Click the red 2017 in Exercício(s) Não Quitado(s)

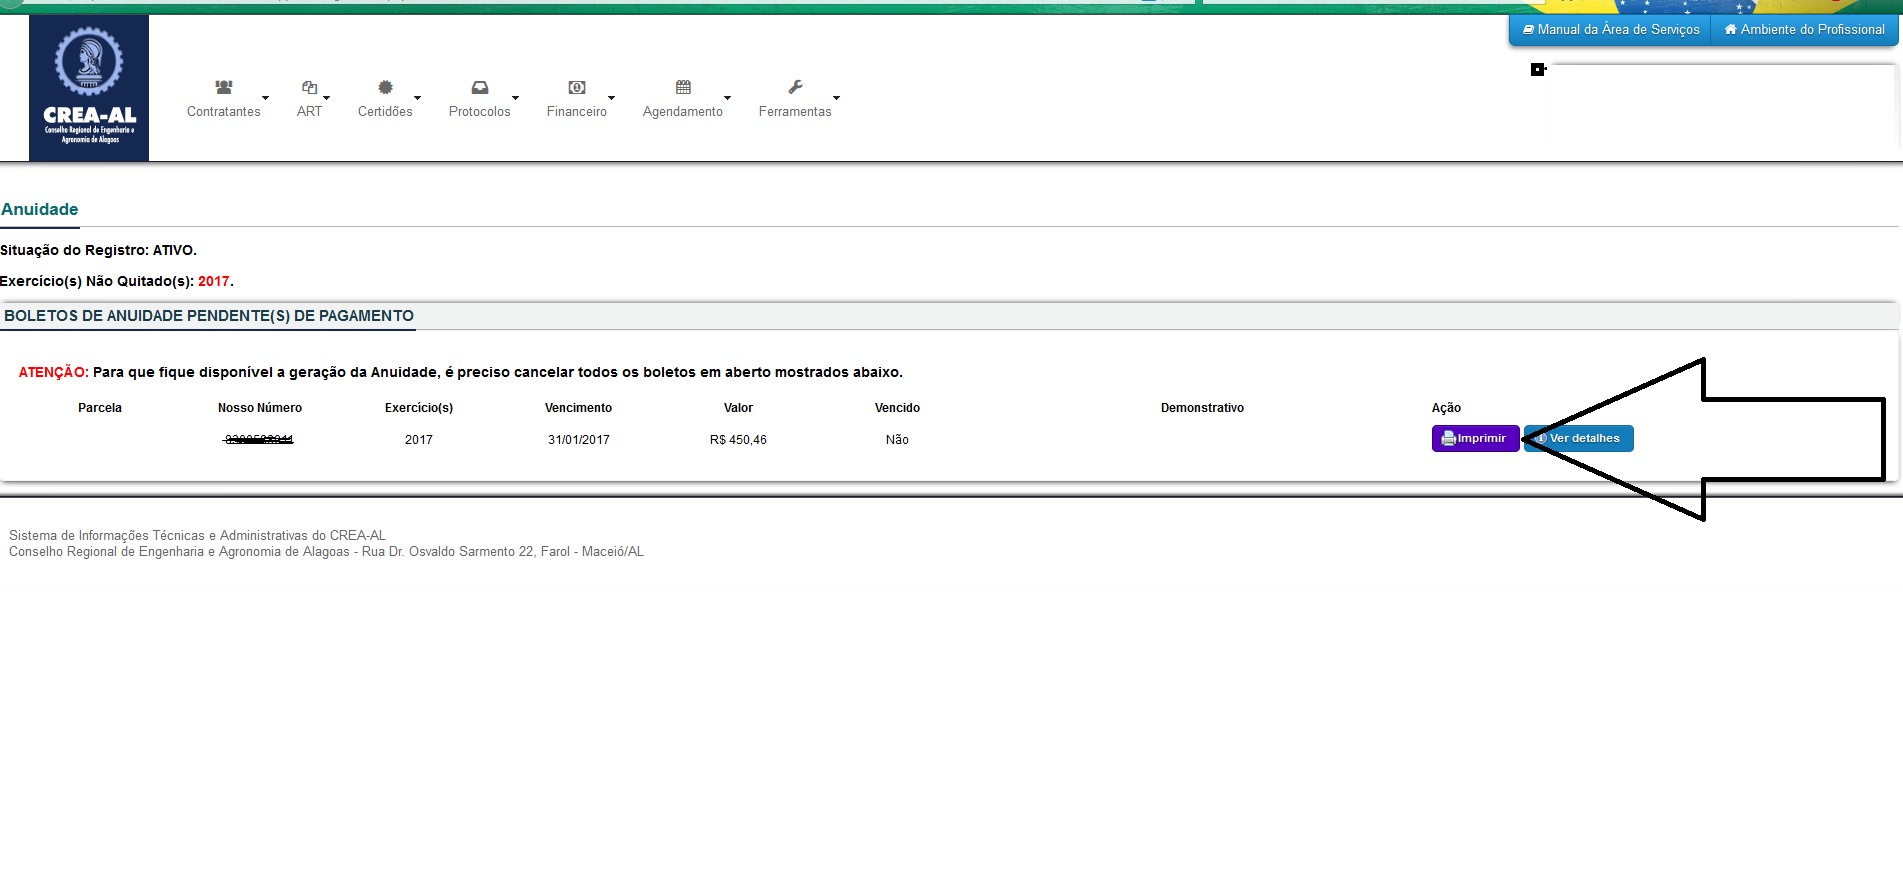point(213,282)
